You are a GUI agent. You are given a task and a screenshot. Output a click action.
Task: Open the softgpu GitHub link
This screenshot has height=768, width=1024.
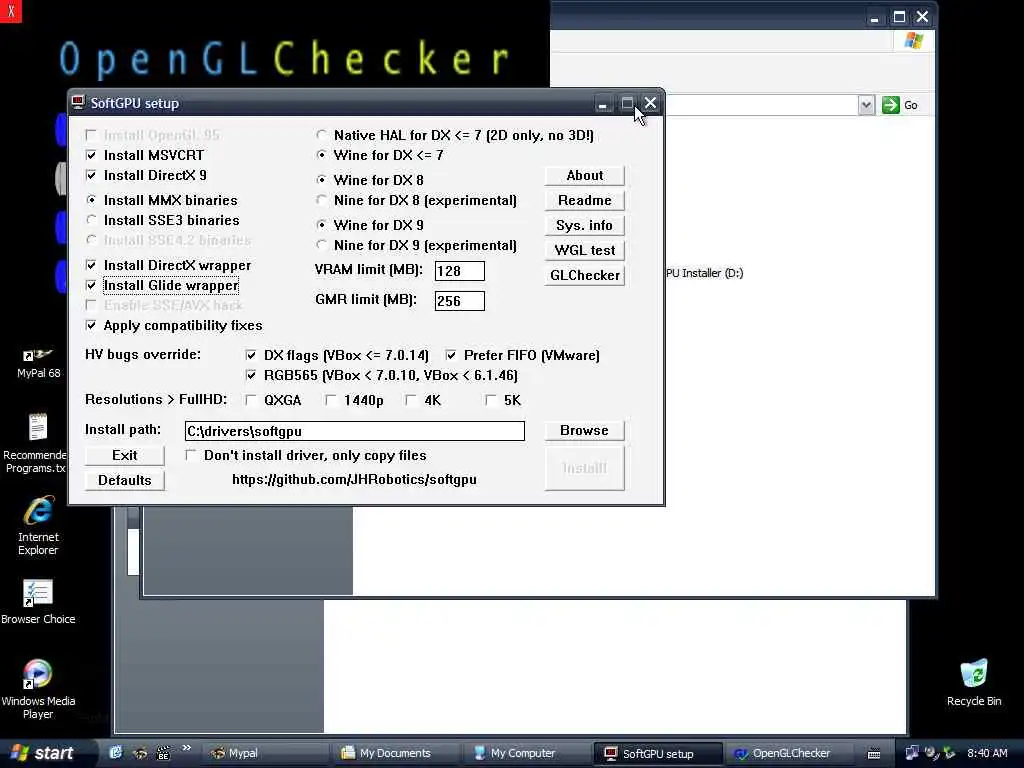[x=354, y=479]
